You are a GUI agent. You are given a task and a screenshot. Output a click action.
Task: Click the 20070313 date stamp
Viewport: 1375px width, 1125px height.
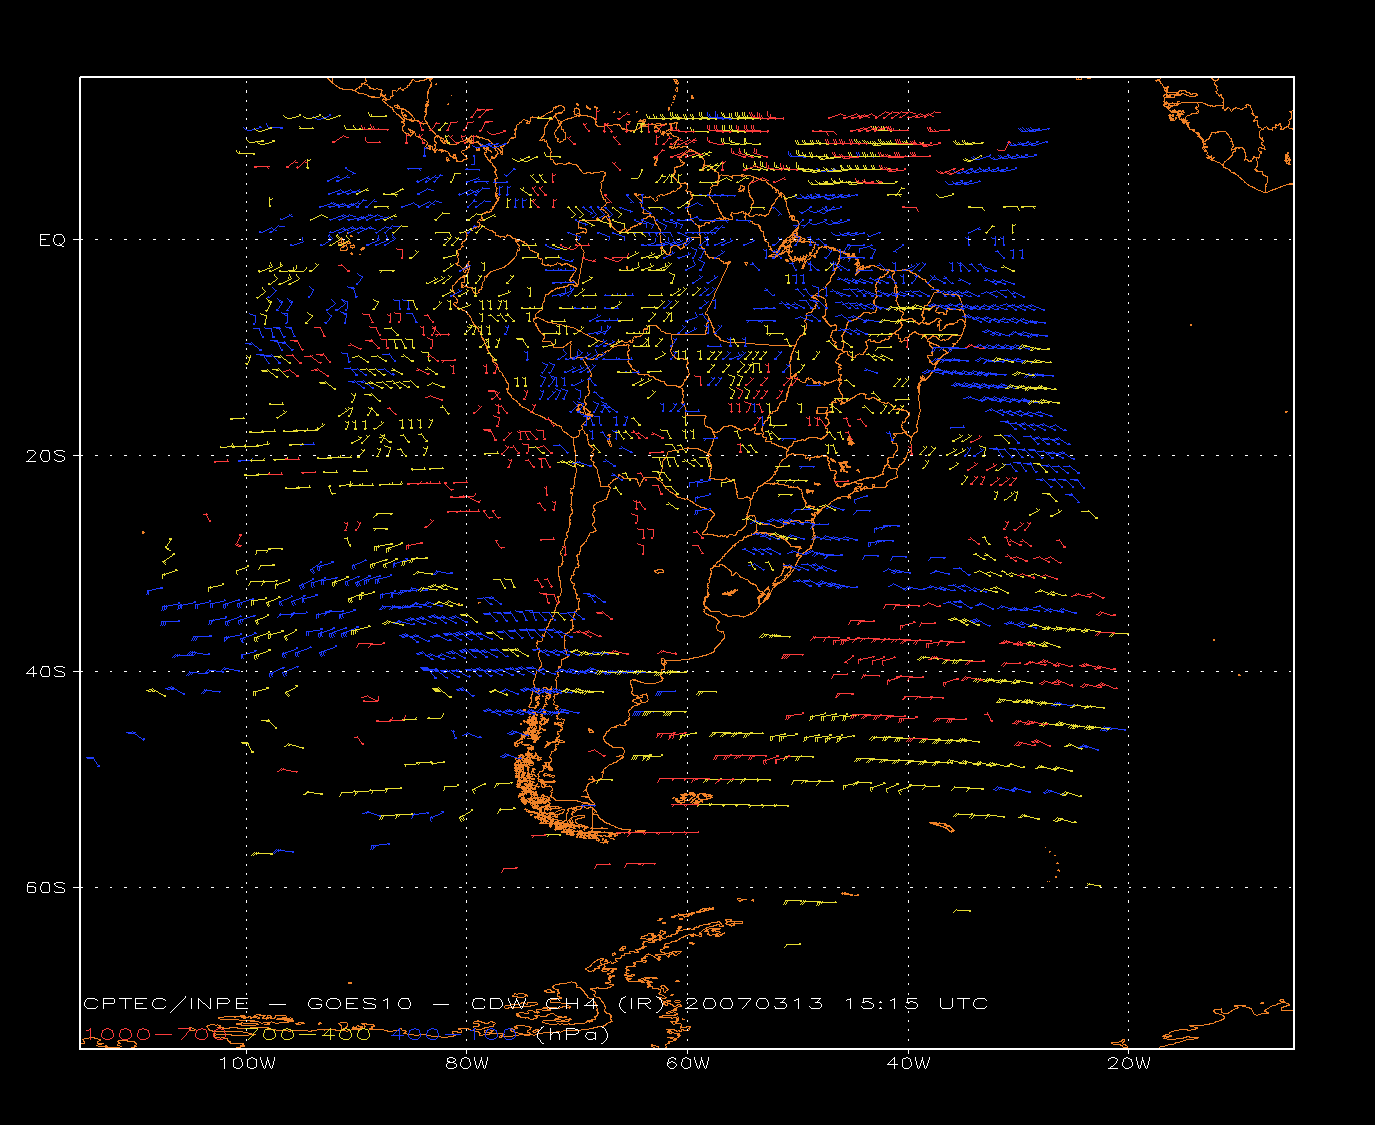tap(755, 1004)
